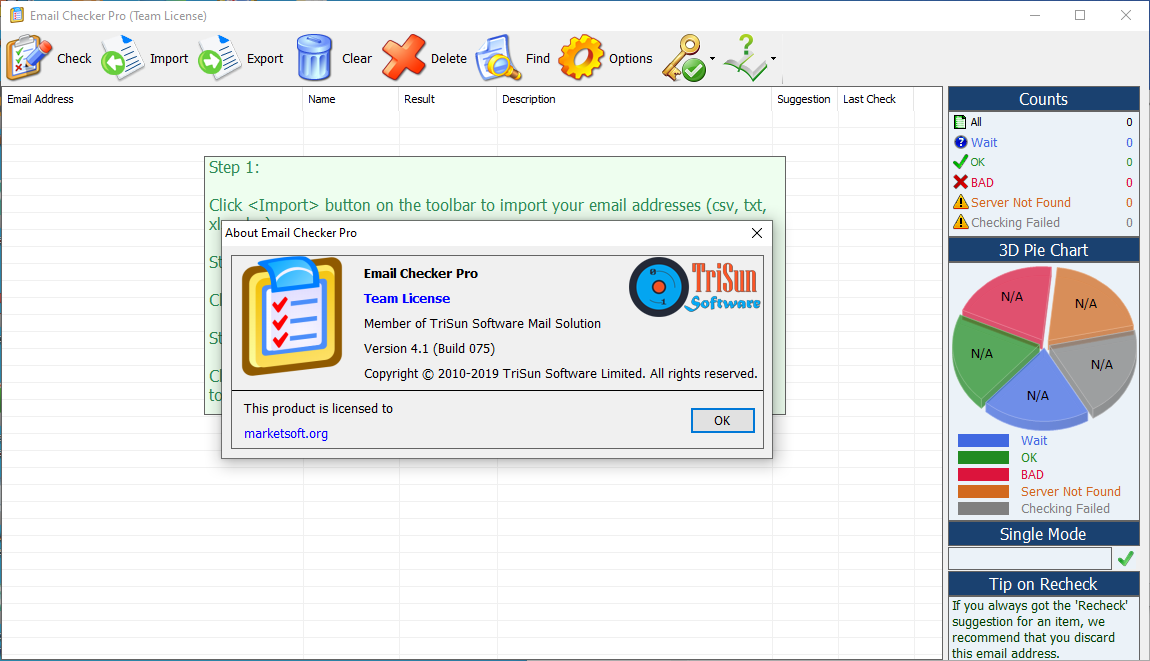This screenshot has height=661, width=1150.
Task: Filter by Server Not Found in Counts
Action: coord(1044,202)
